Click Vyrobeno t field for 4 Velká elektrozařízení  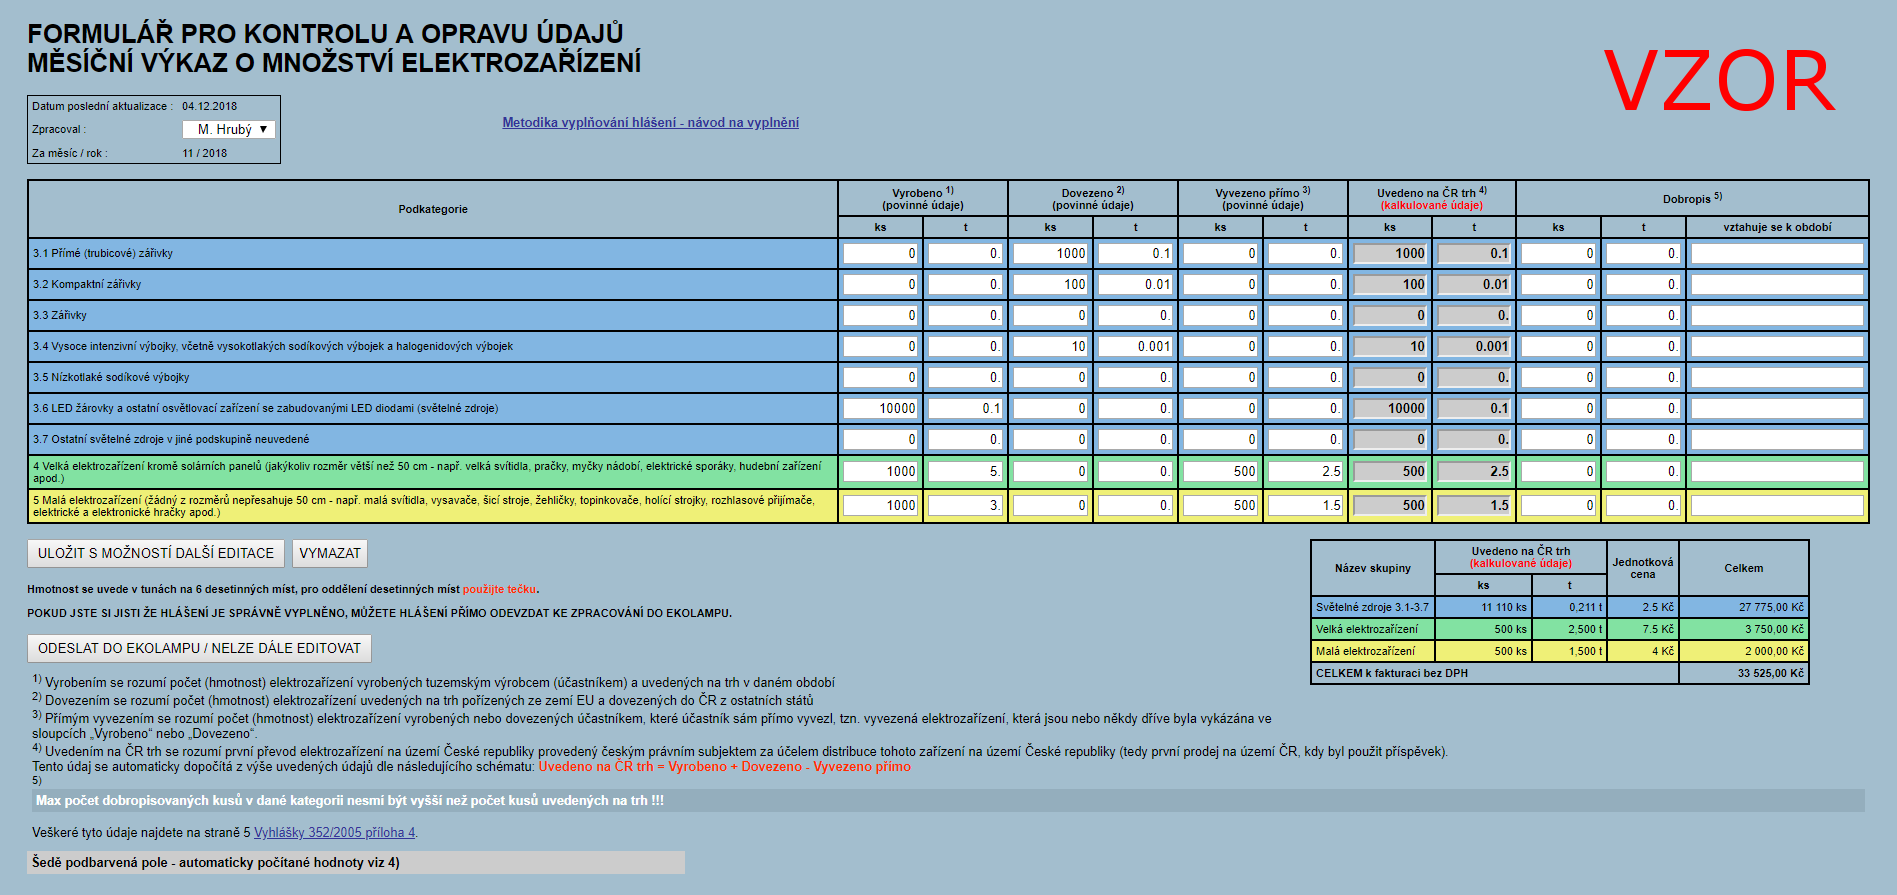[965, 472]
